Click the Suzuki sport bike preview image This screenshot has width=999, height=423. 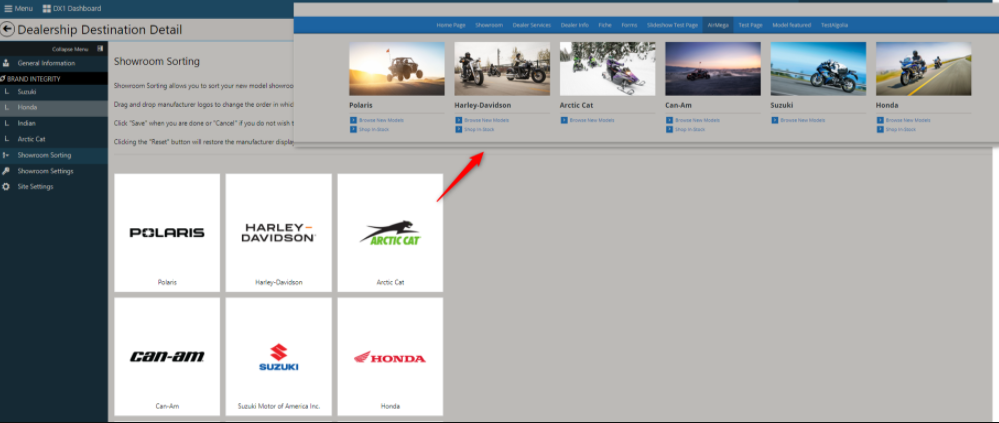pyautogui.click(x=818, y=69)
